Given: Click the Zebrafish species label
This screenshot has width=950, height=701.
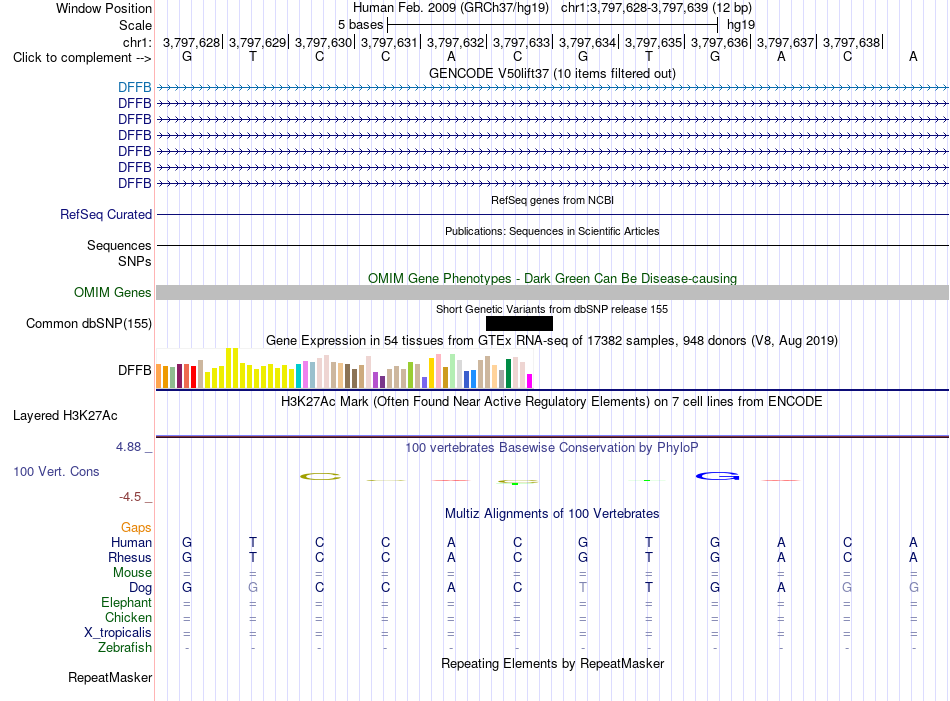Looking at the screenshot, I should (x=125, y=648).
